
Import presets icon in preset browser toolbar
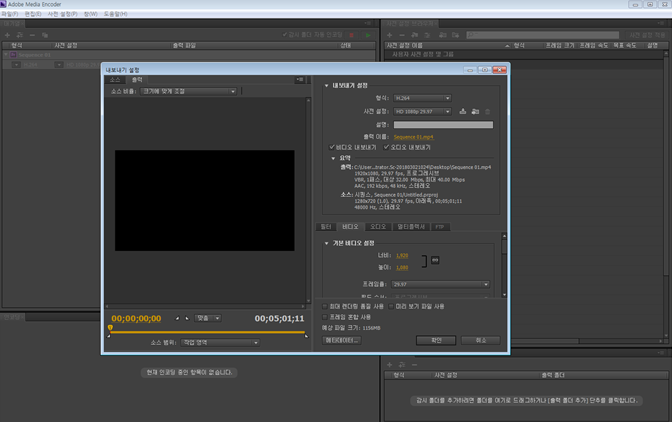pos(443,35)
